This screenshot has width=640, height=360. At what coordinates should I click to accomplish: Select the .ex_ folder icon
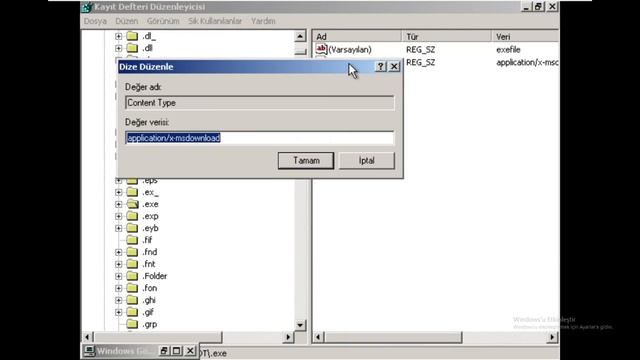pyautogui.click(x=132, y=192)
